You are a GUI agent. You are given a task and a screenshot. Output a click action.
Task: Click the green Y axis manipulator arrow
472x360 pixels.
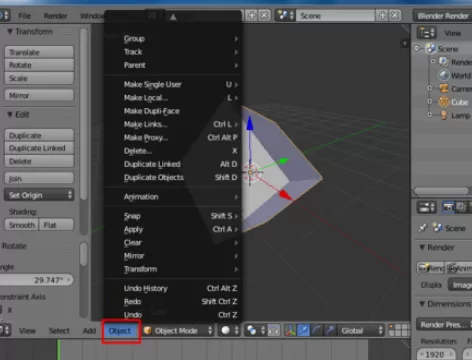pyautogui.click(x=284, y=161)
